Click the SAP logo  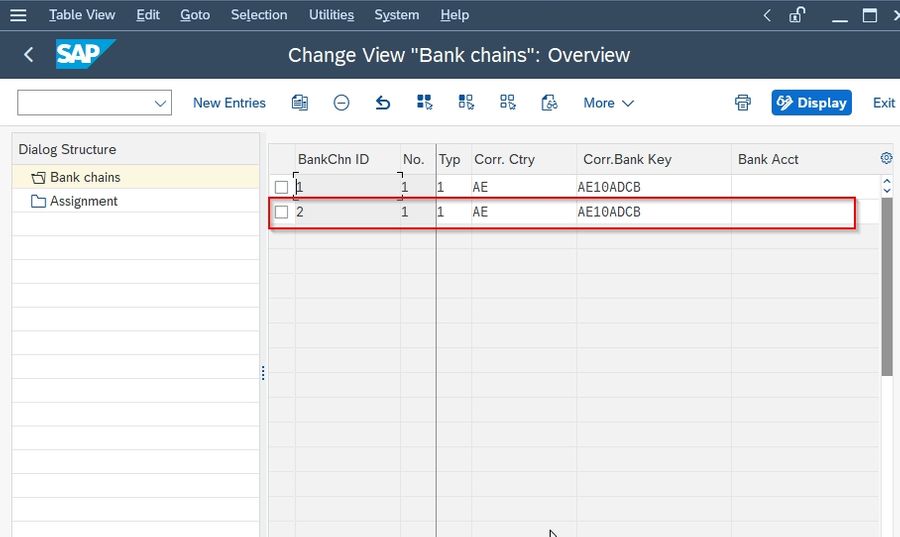point(85,54)
